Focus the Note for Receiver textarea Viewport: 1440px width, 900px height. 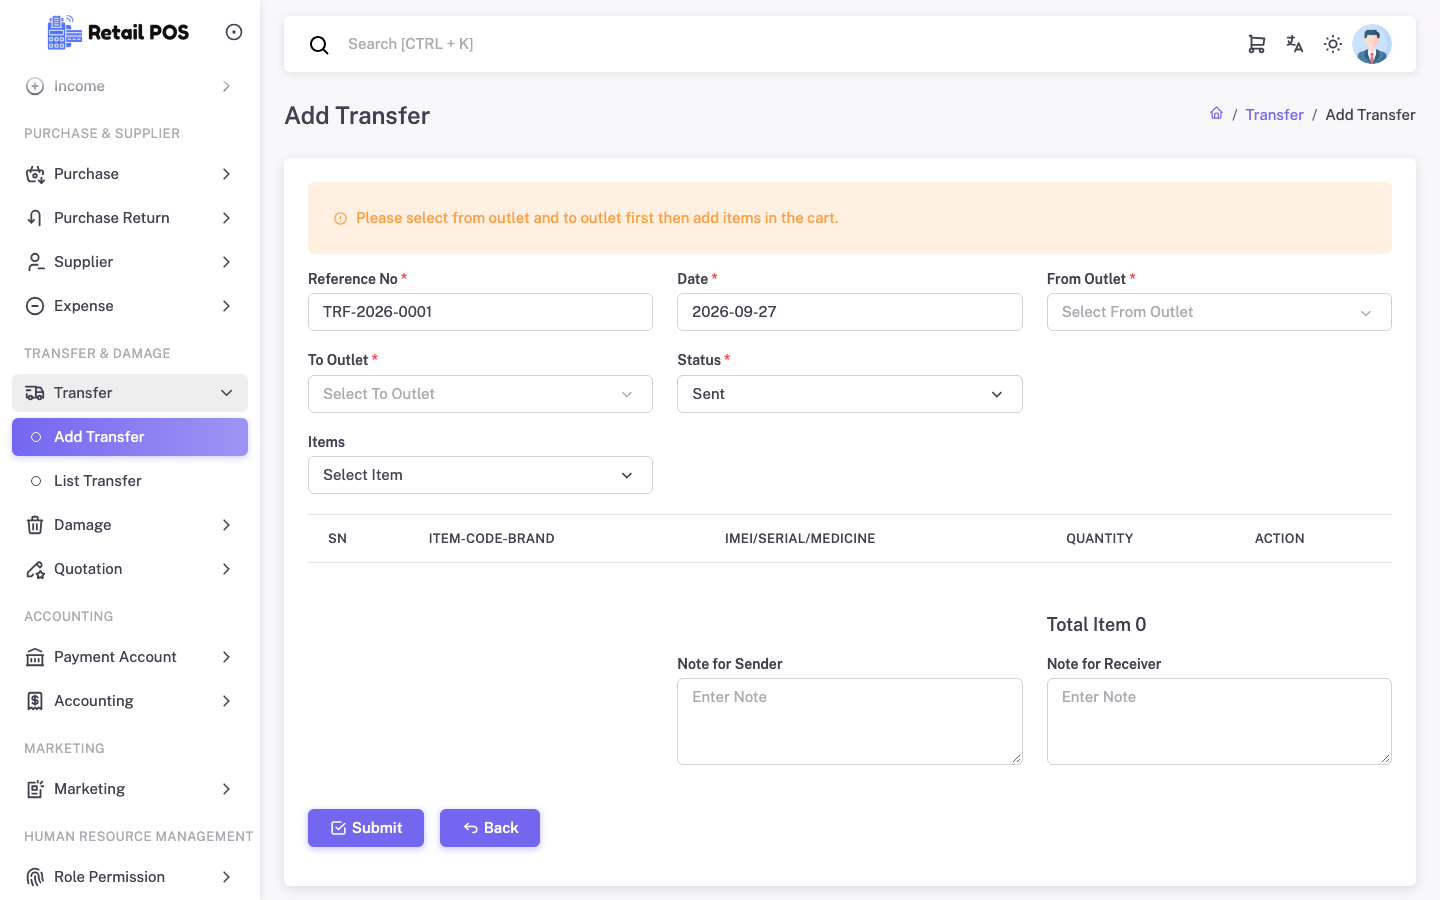(1219, 721)
